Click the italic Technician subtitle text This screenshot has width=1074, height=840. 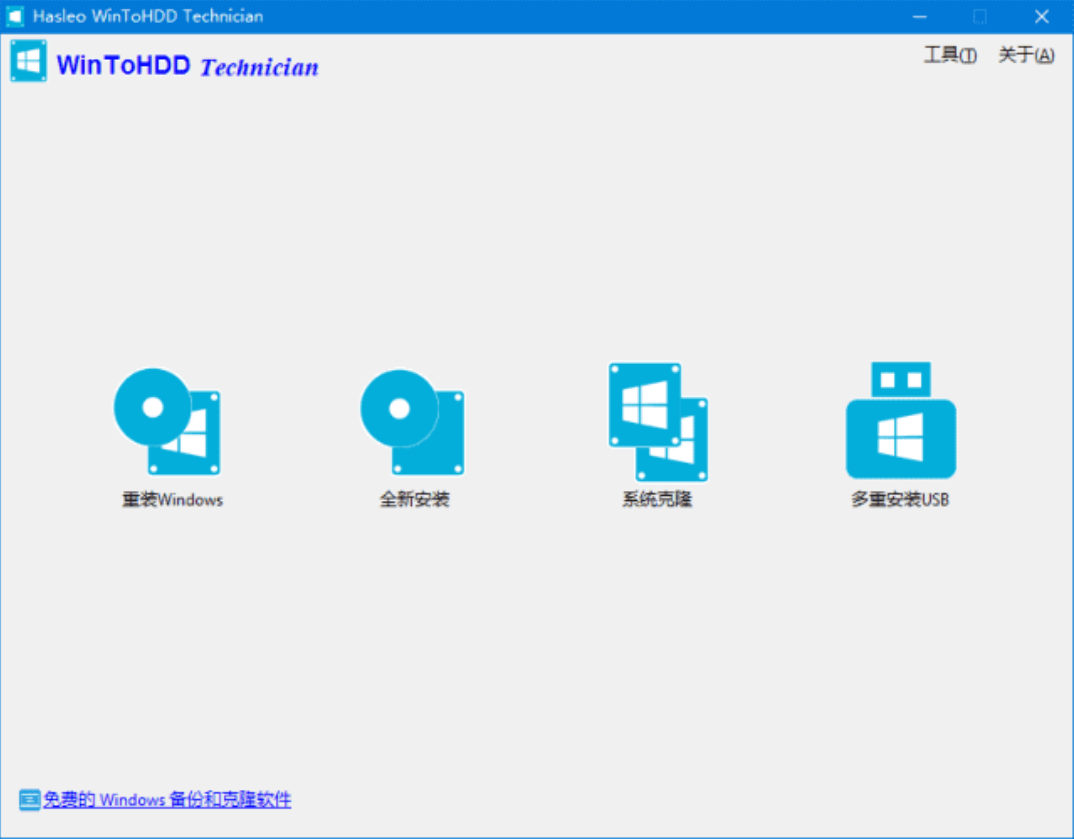[257, 67]
